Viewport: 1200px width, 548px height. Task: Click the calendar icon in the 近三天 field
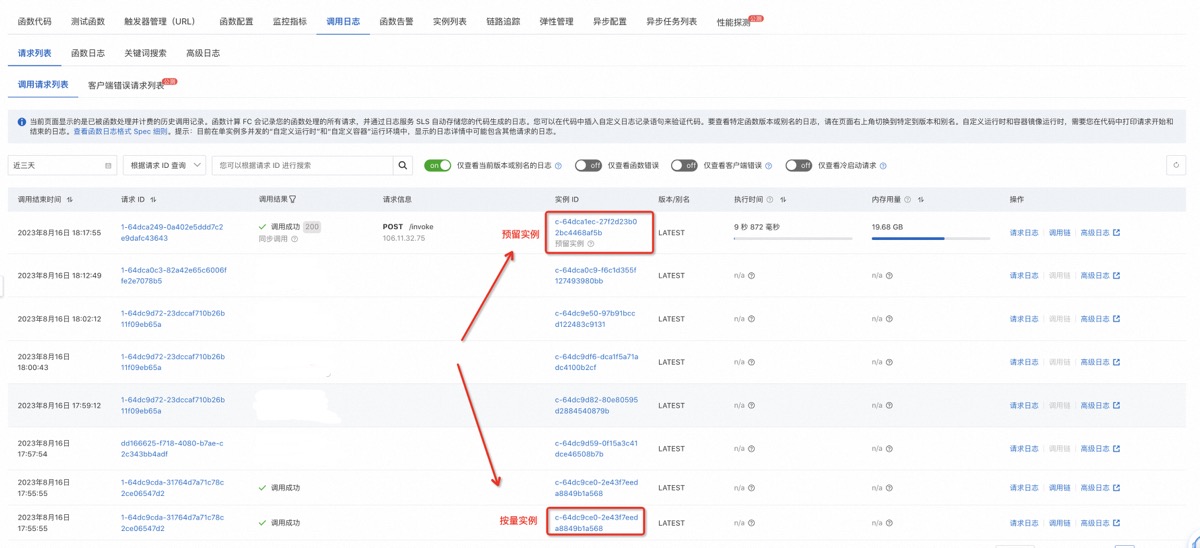108,165
